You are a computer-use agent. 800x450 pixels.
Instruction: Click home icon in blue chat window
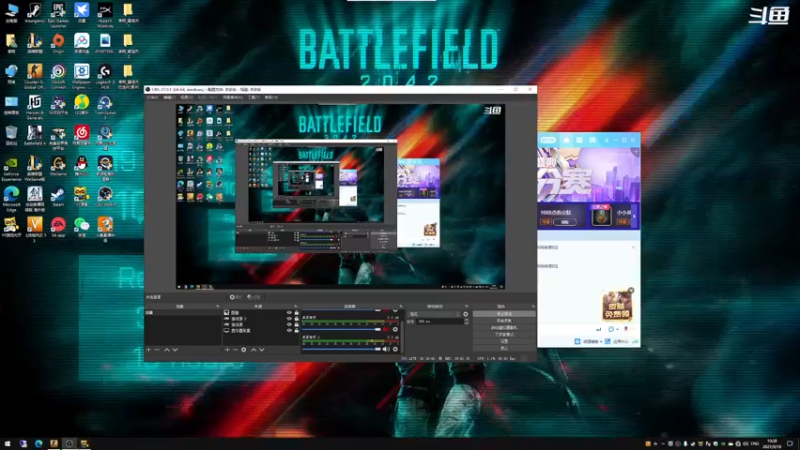click(x=566, y=140)
